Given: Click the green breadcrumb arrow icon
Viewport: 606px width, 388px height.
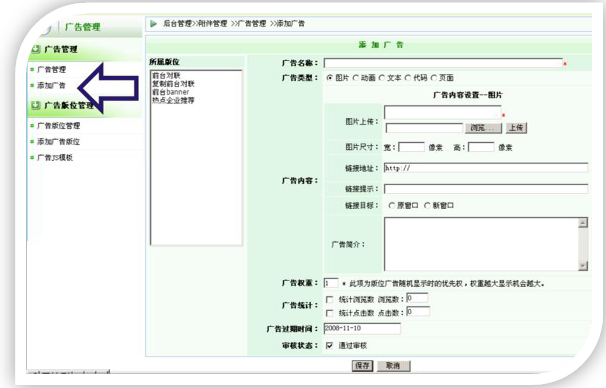Looking at the screenshot, I should (x=153, y=24).
